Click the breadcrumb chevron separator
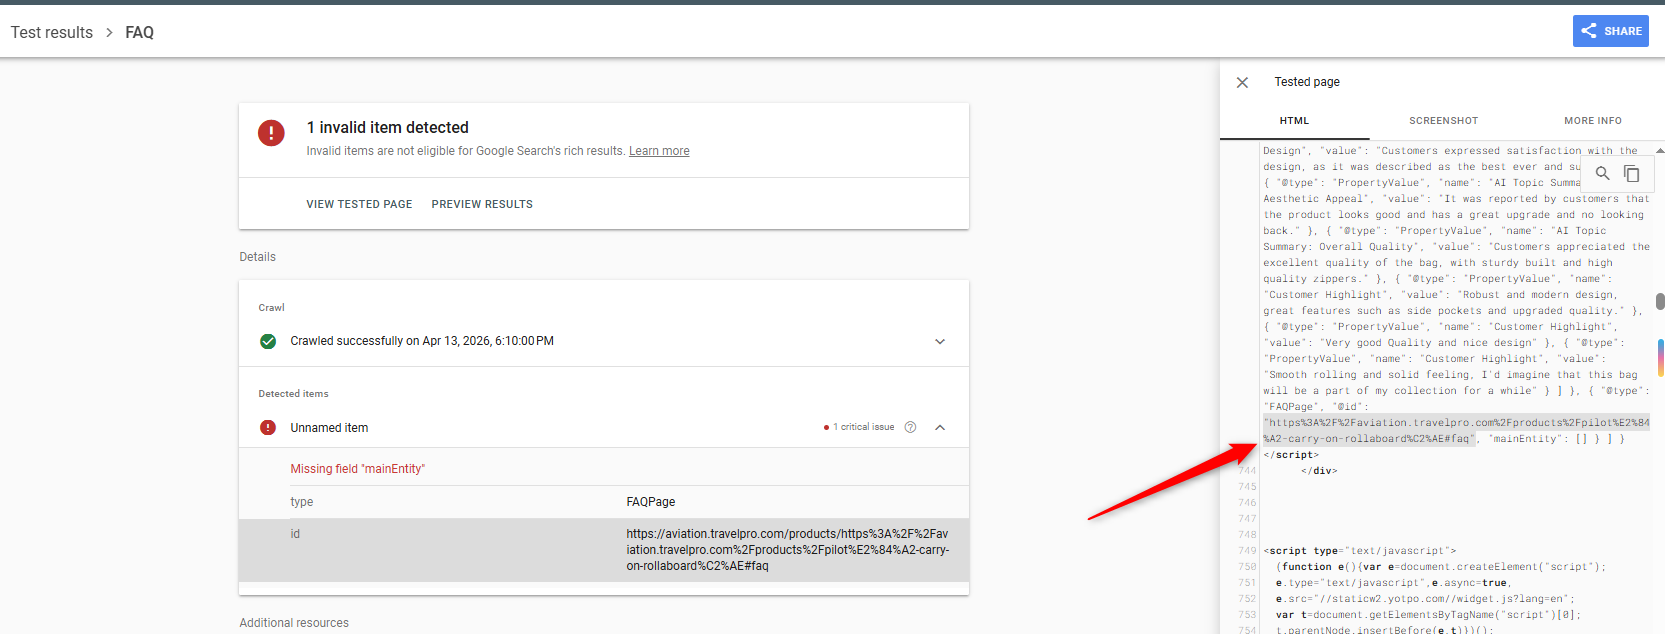 [x=109, y=32]
